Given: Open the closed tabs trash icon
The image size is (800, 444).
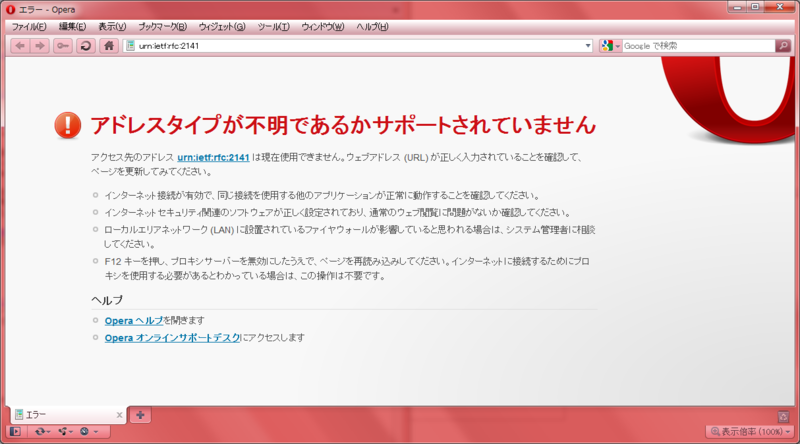Looking at the screenshot, I should (784, 416).
